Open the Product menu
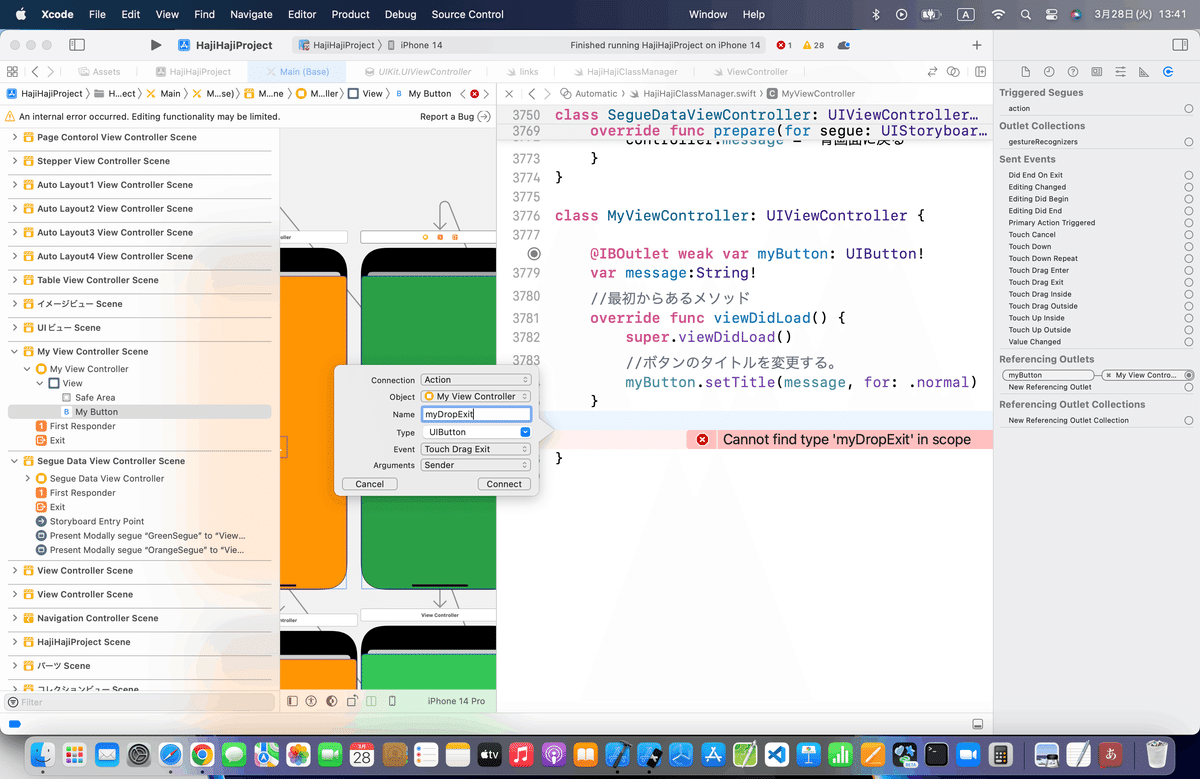1200x779 pixels. click(350, 14)
